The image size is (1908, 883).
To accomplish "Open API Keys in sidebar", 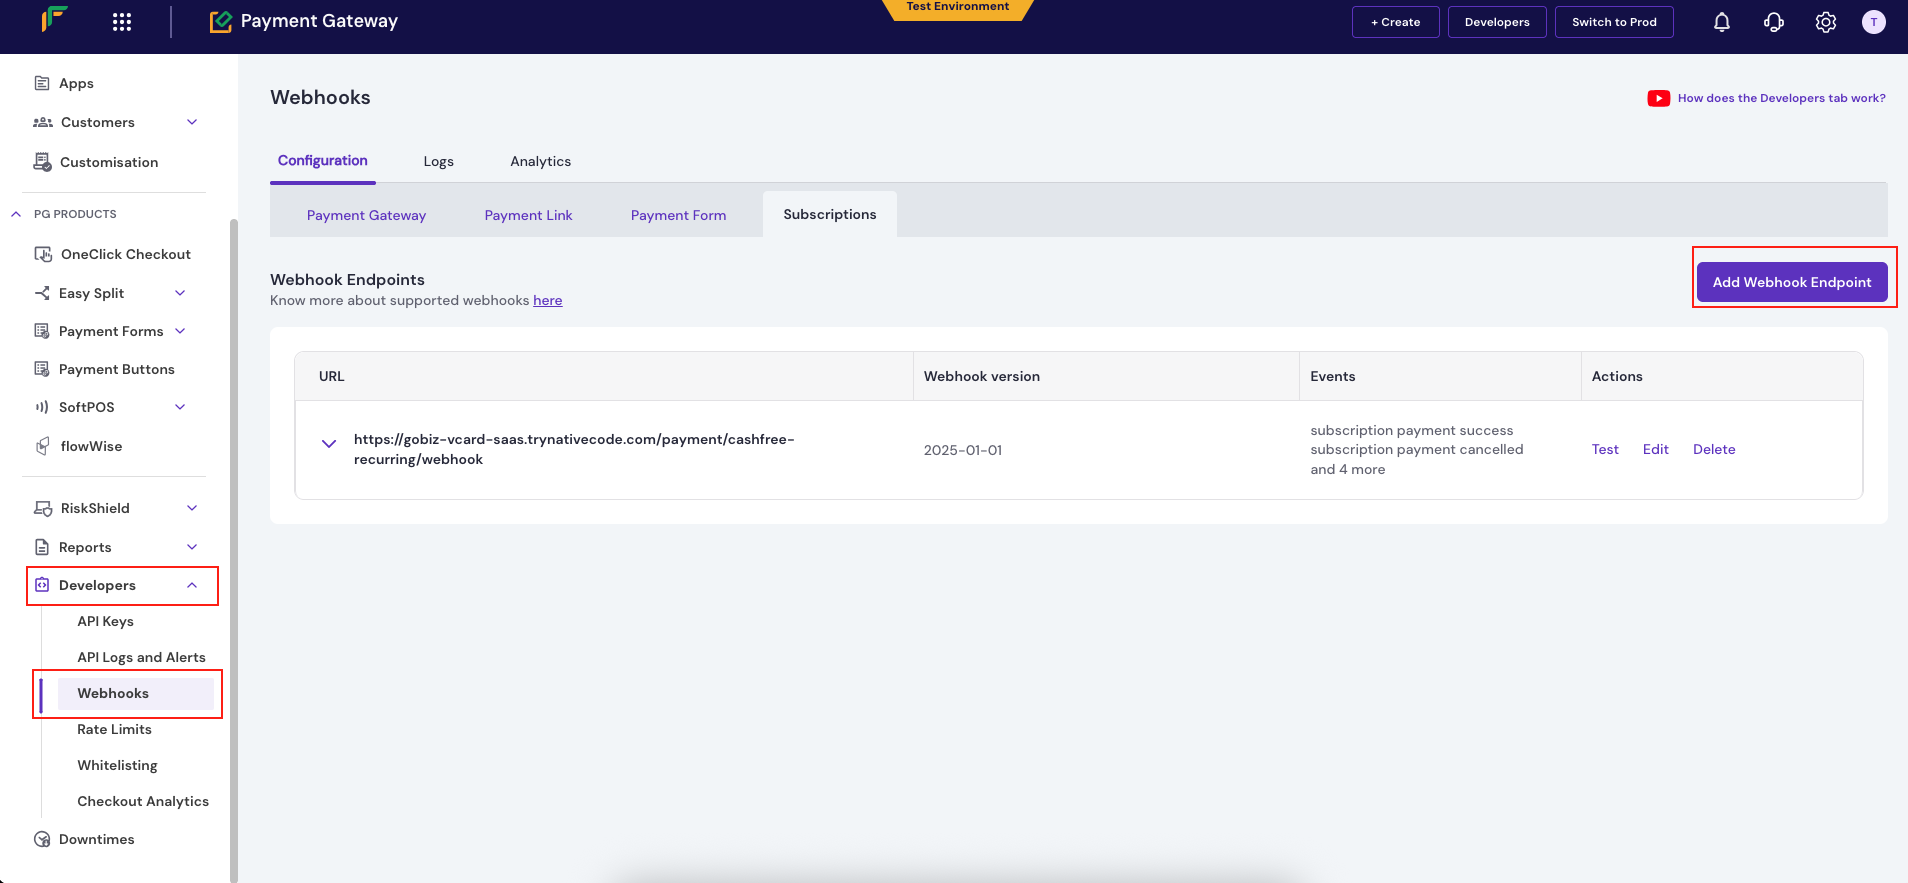I will click(106, 621).
